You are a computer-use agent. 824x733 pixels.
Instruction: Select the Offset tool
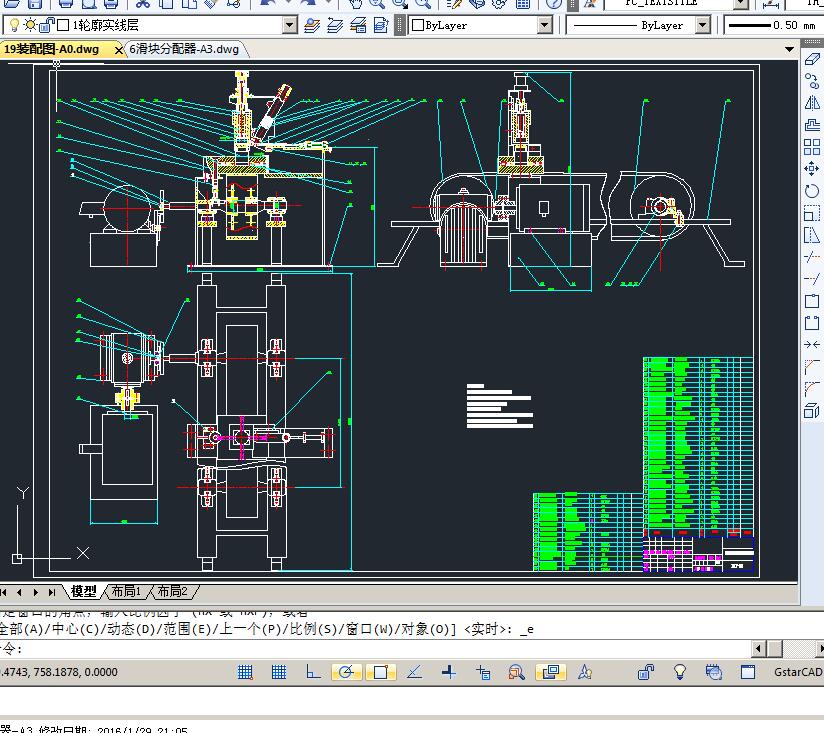812,125
